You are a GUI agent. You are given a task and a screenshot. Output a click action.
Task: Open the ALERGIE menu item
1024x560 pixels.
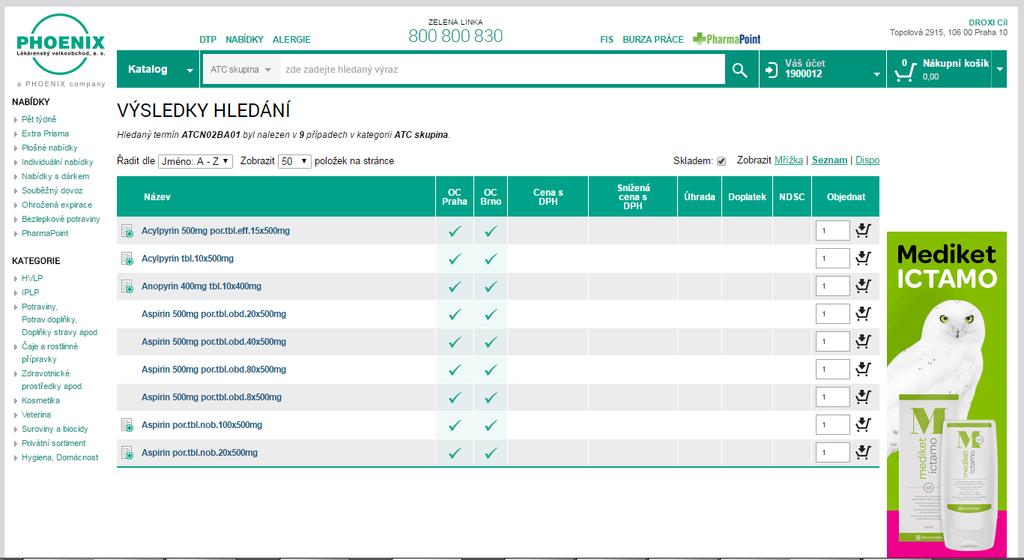291,39
